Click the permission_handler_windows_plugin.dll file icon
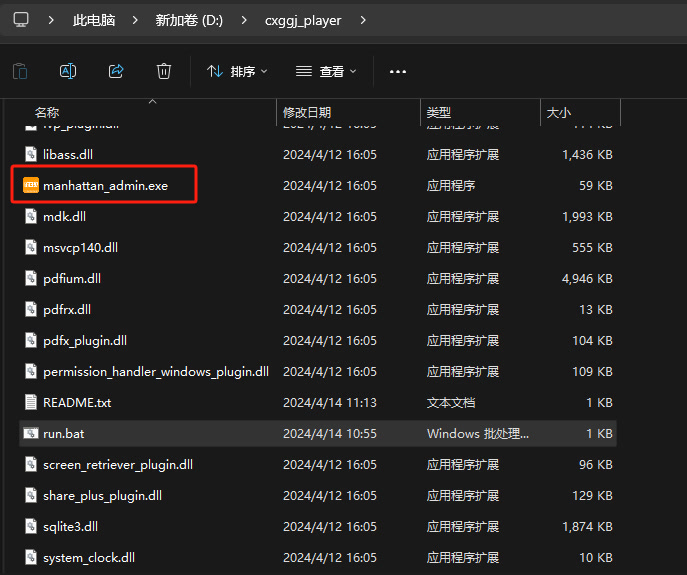The height and width of the screenshot is (575, 687). click(x=31, y=371)
